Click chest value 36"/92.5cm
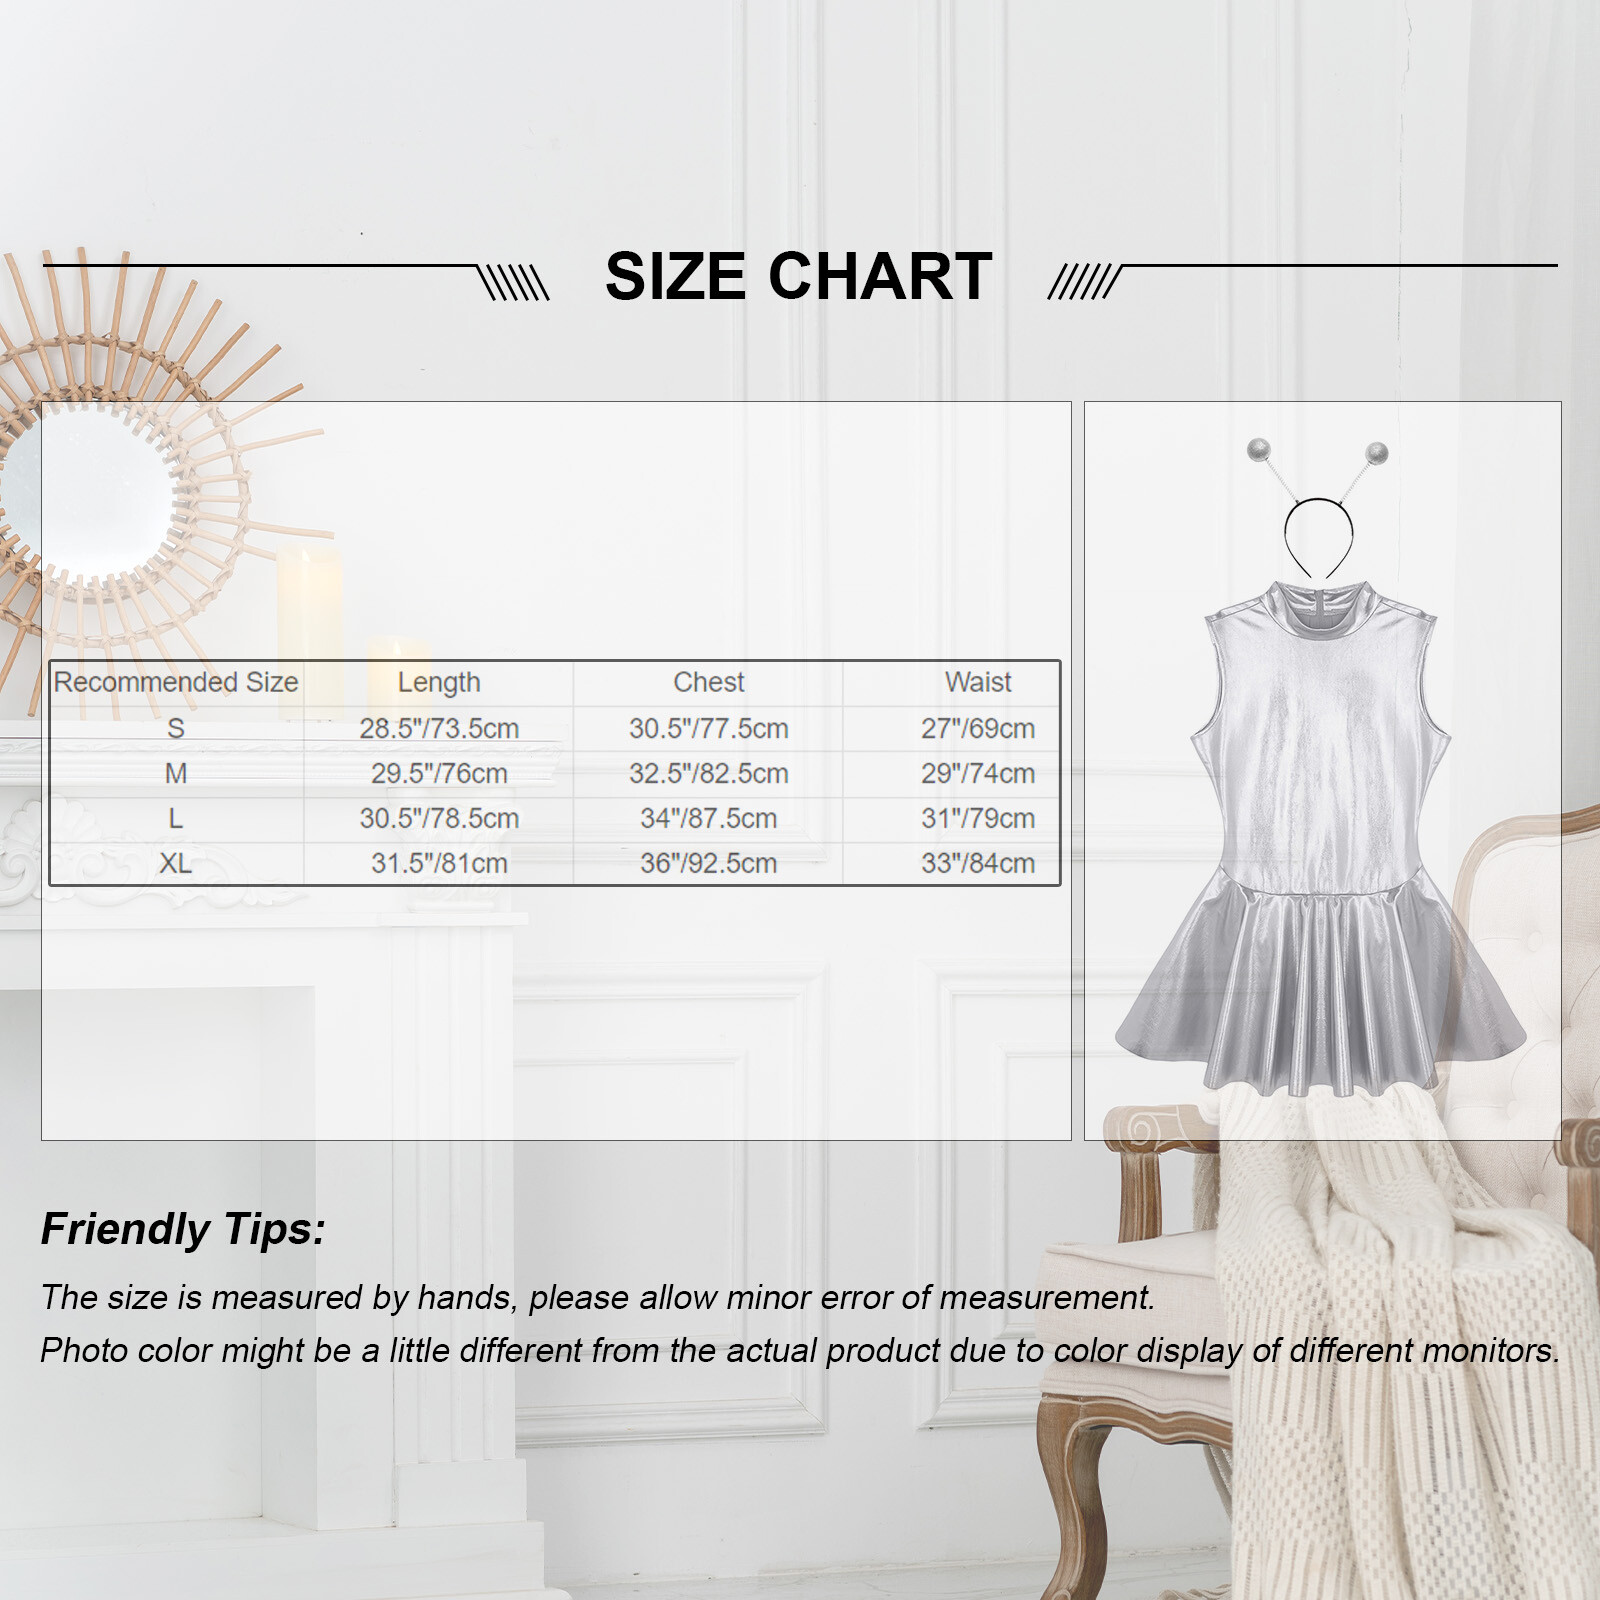1600x1600 pixels. click(x=708, y=863)
